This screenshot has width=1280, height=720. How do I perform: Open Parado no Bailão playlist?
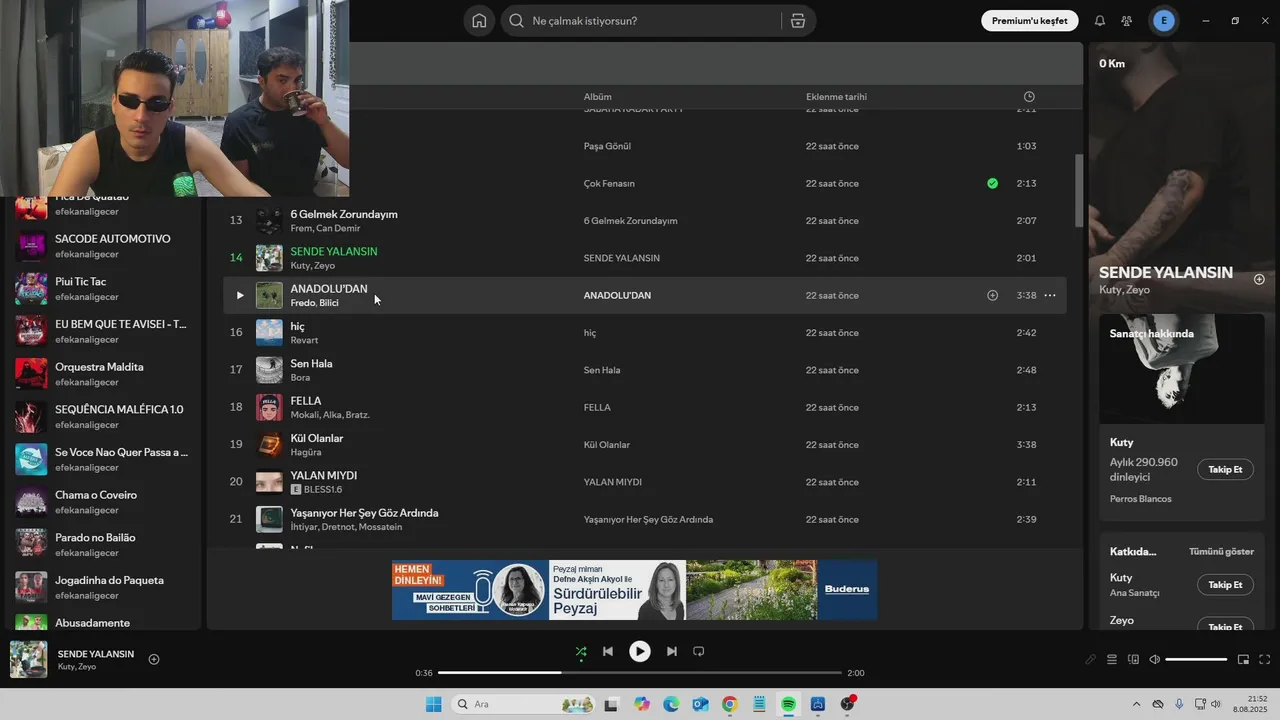coord(105,545)
